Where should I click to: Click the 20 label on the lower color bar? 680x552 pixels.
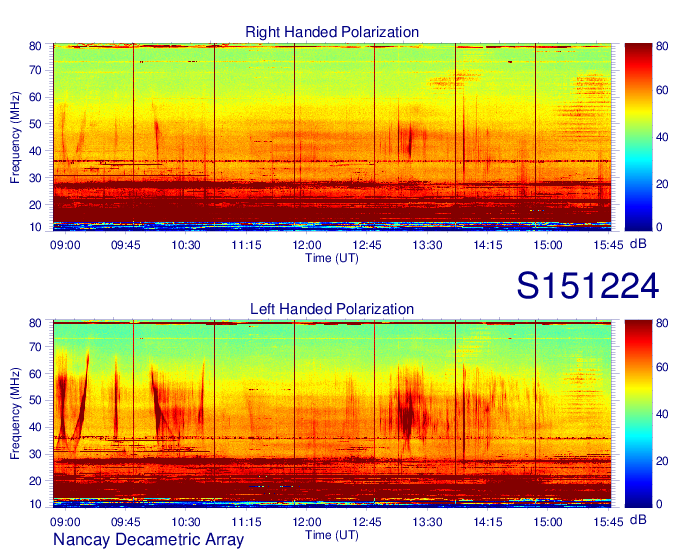pos(662,461)
